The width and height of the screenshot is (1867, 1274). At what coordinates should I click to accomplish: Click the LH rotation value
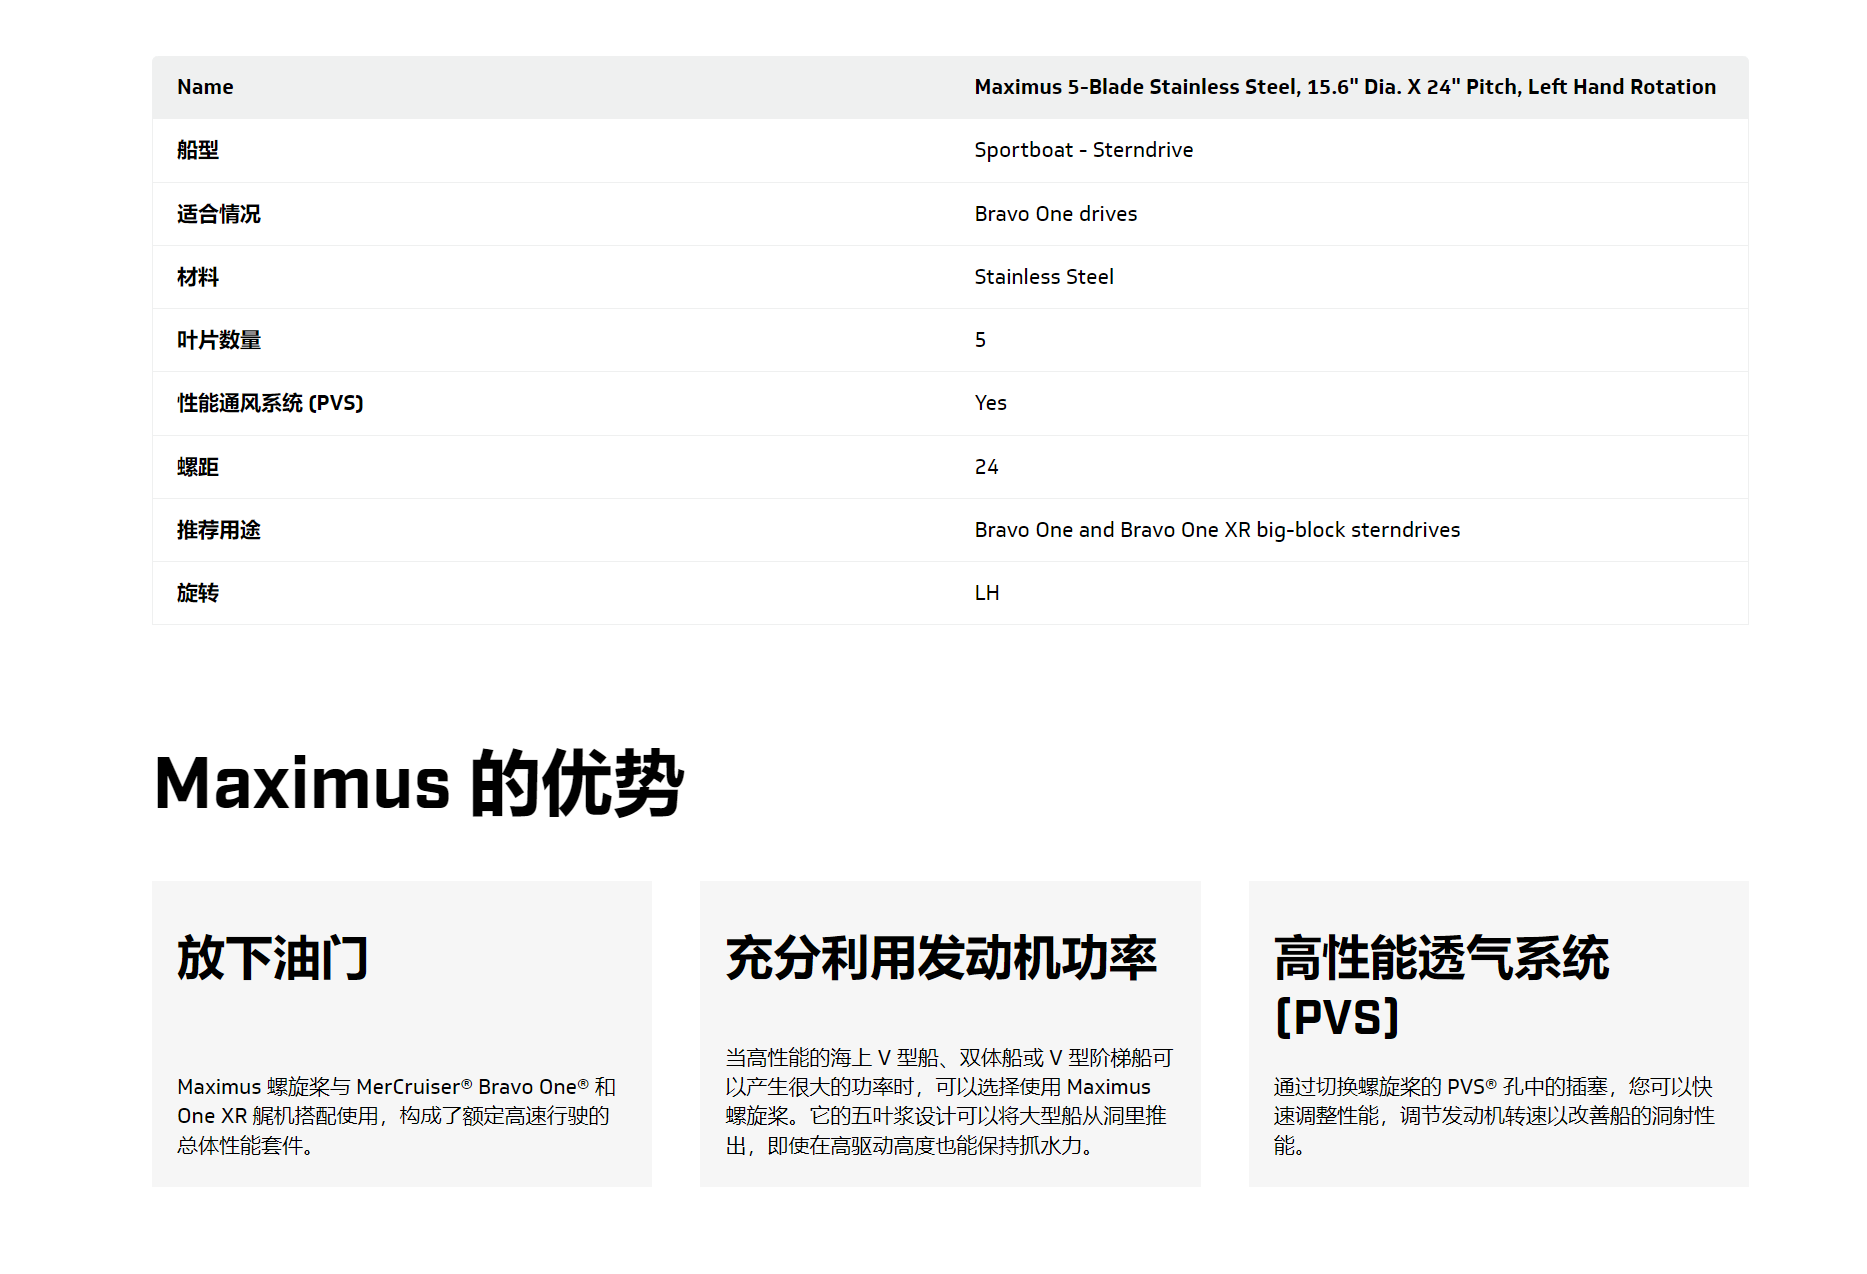986,593
